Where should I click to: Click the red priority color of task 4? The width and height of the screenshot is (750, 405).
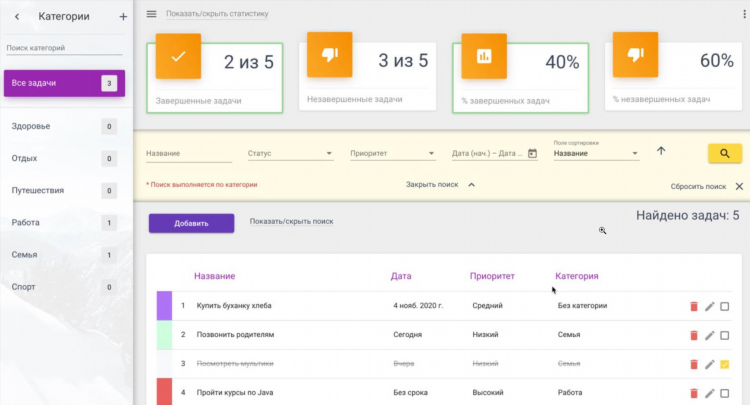(164, 392)
